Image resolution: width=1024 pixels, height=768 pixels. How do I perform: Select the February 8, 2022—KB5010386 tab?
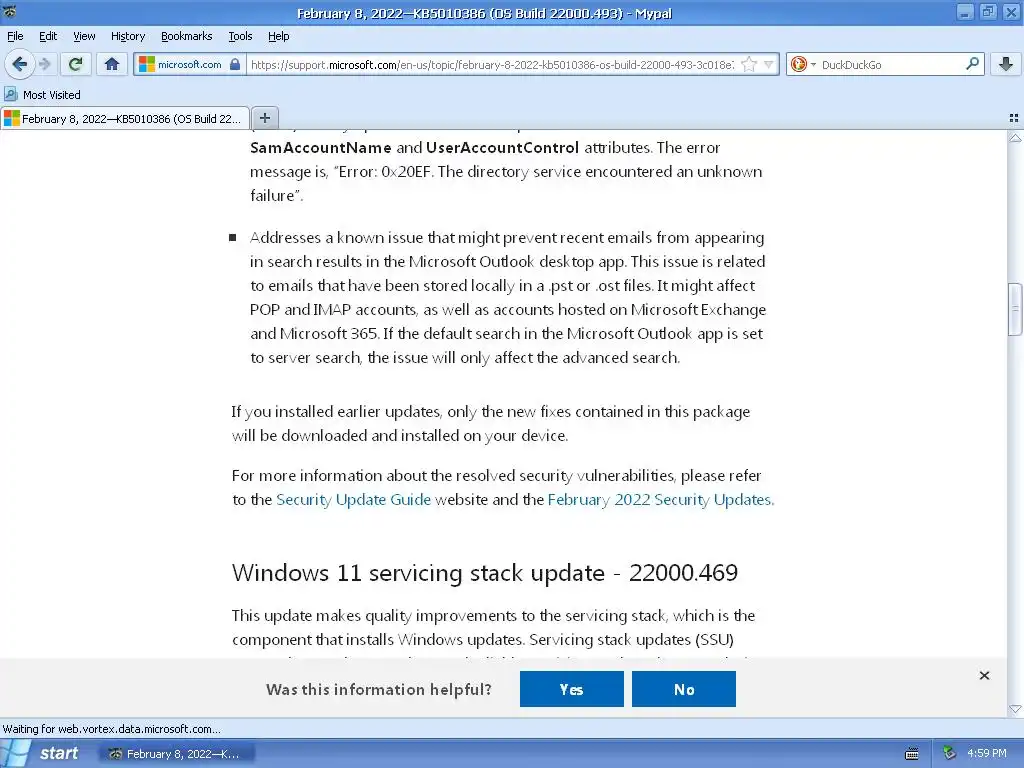125,118
